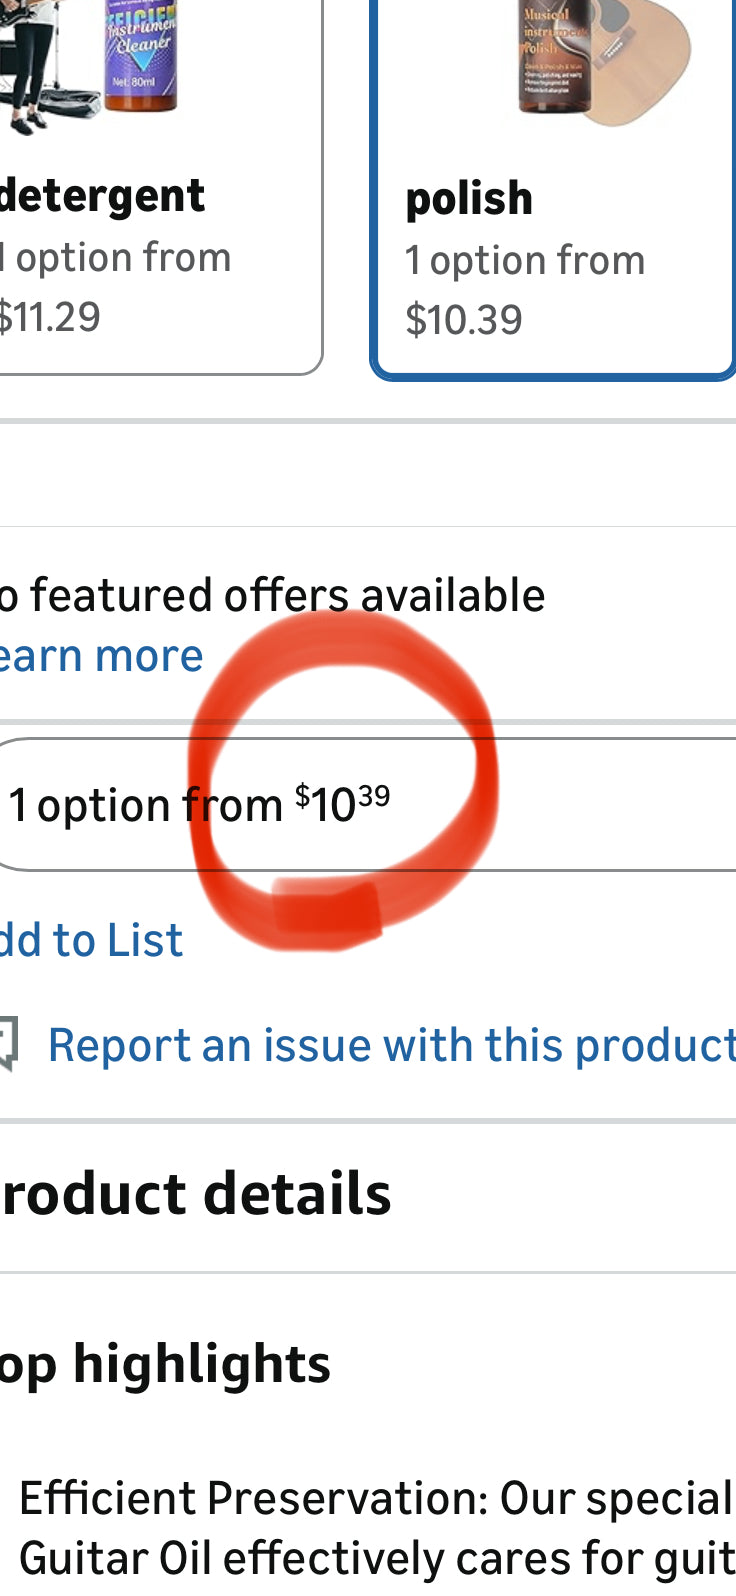Open Report an issue with this product
Image resolution: width=736 pixels, height=1596 pixels.
391,1046
